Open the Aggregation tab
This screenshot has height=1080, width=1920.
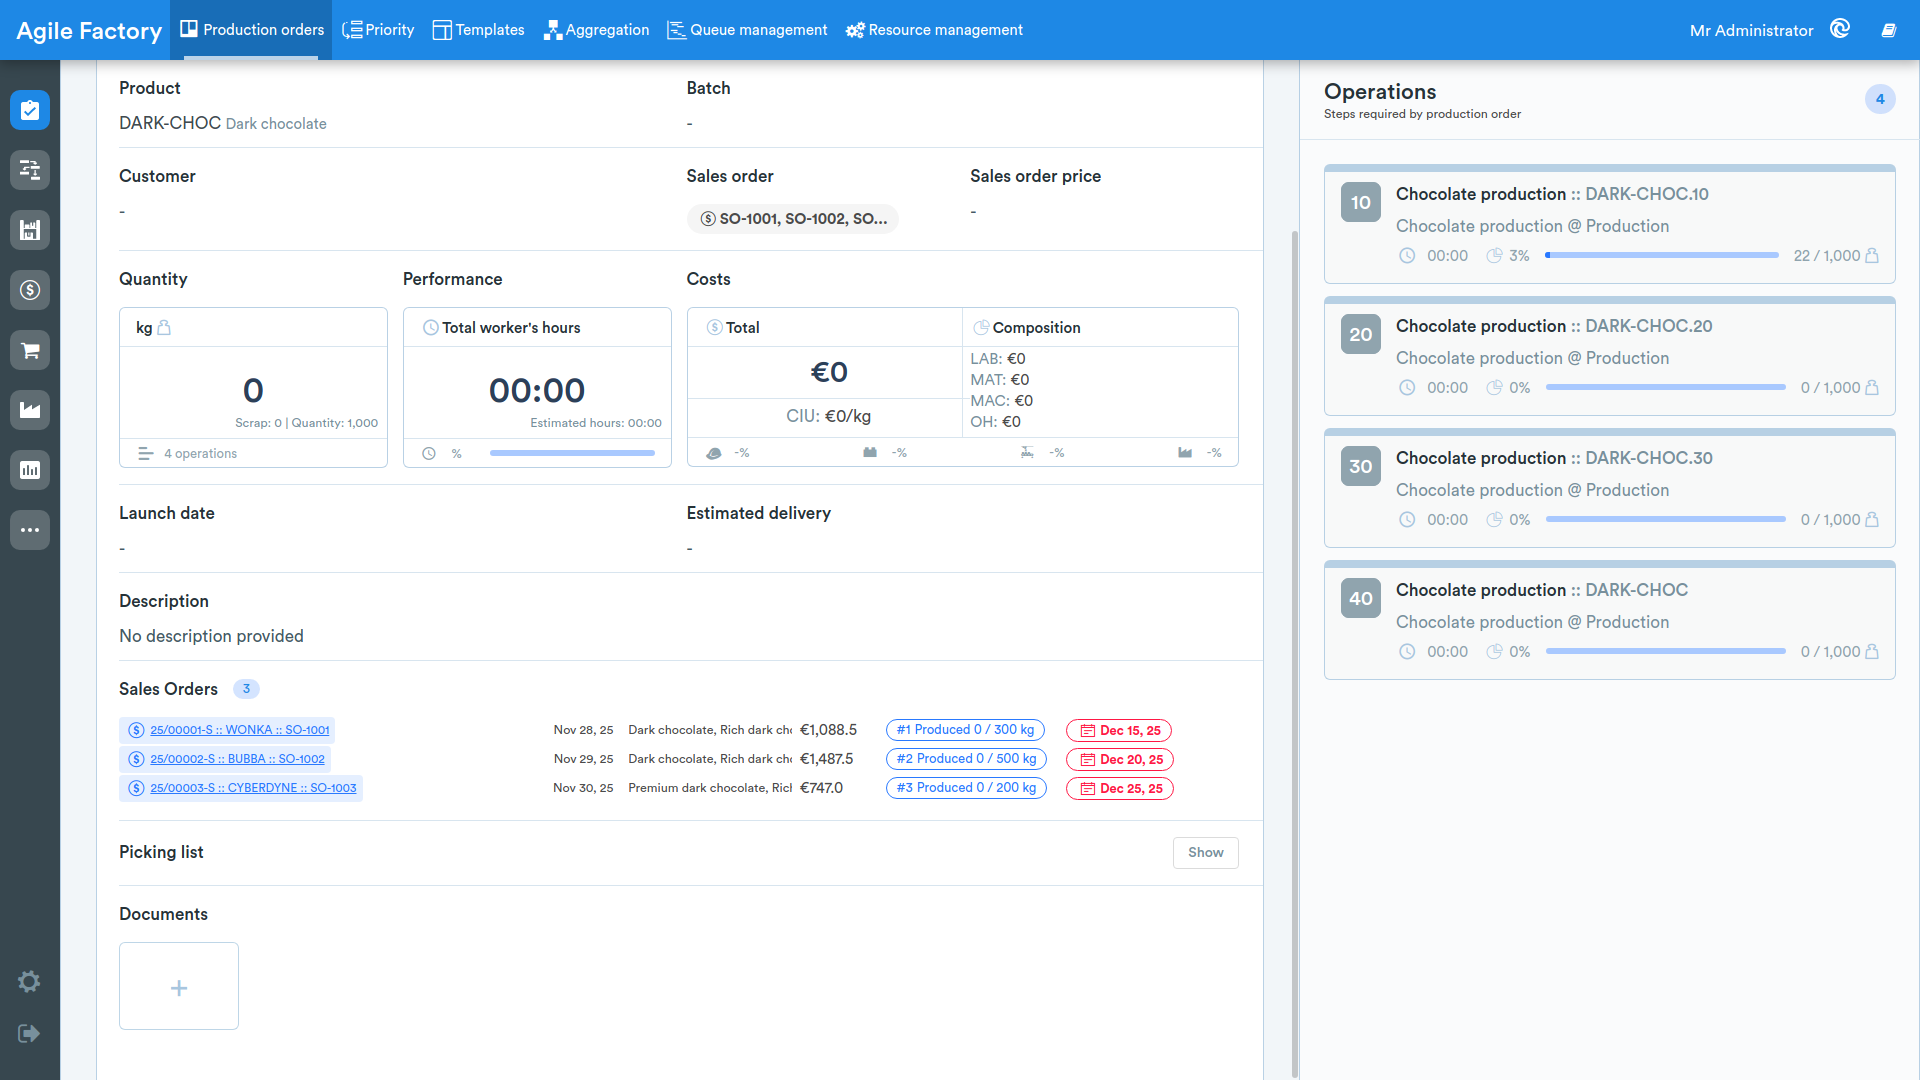[x=596, y=30]
